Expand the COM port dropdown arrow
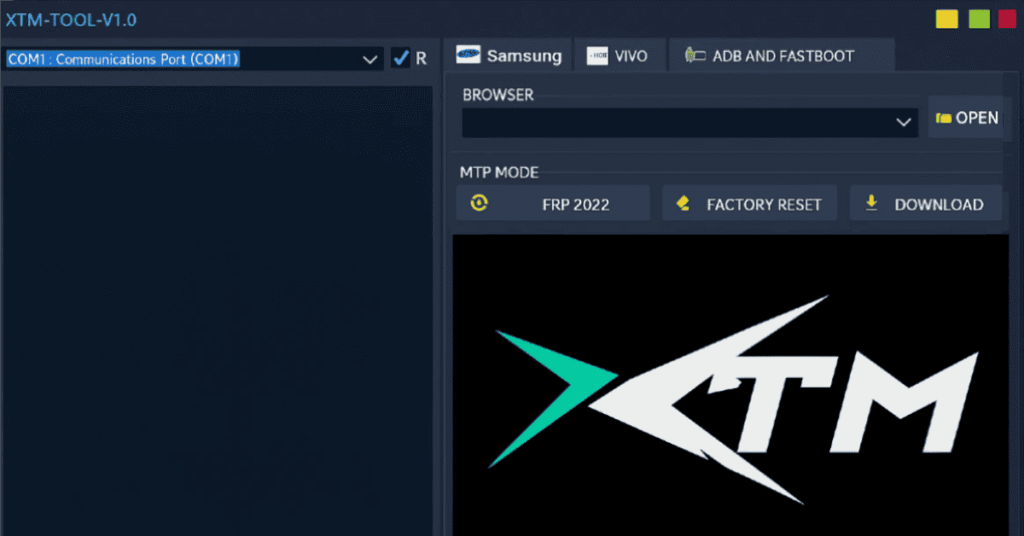Screen dimensions: 1024x536 (x=370, y=59)
